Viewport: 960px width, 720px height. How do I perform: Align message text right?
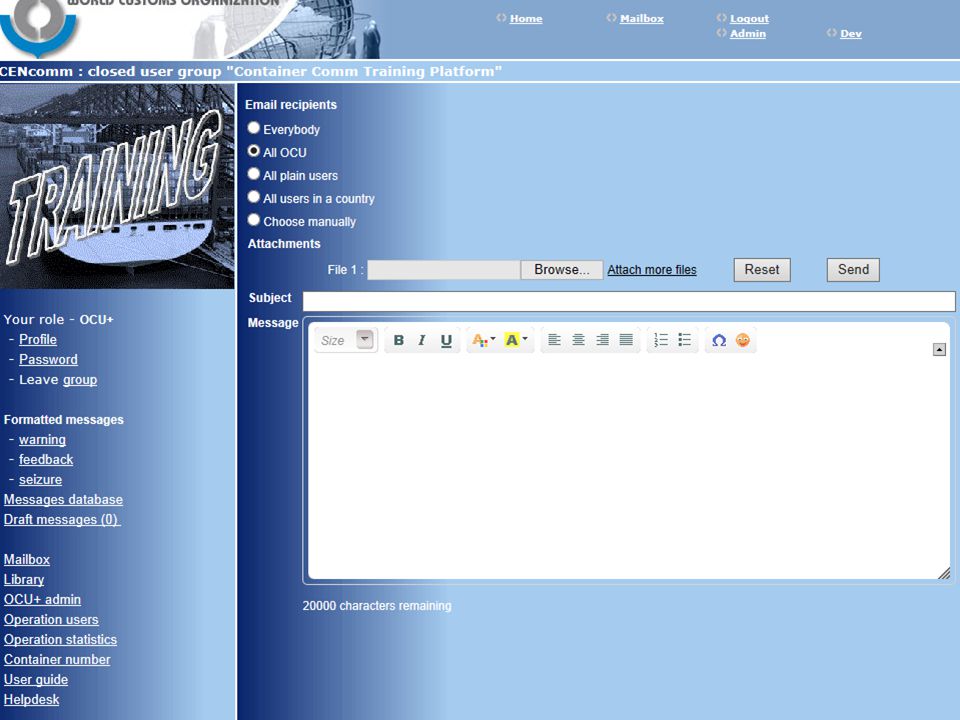tap(602, 340)
